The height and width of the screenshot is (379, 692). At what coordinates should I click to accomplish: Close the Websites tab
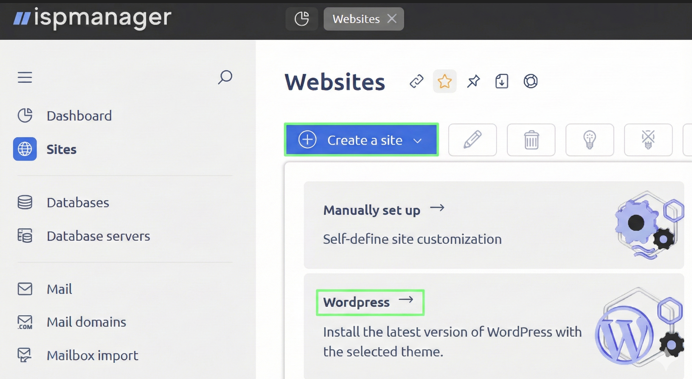tap(391, 19)
